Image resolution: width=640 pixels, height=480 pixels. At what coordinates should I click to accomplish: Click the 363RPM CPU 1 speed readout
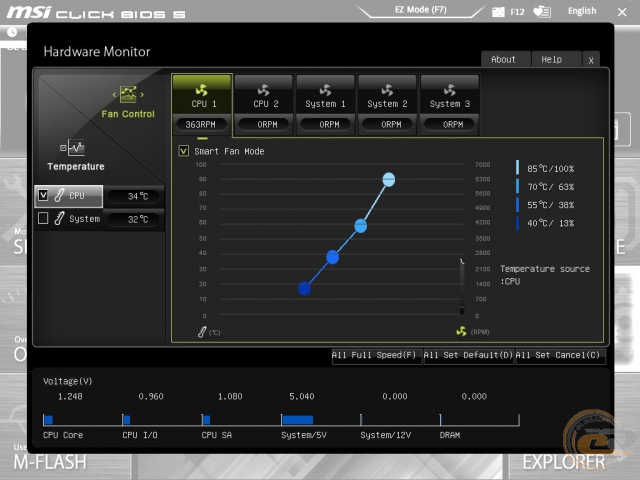click(200, 124)
